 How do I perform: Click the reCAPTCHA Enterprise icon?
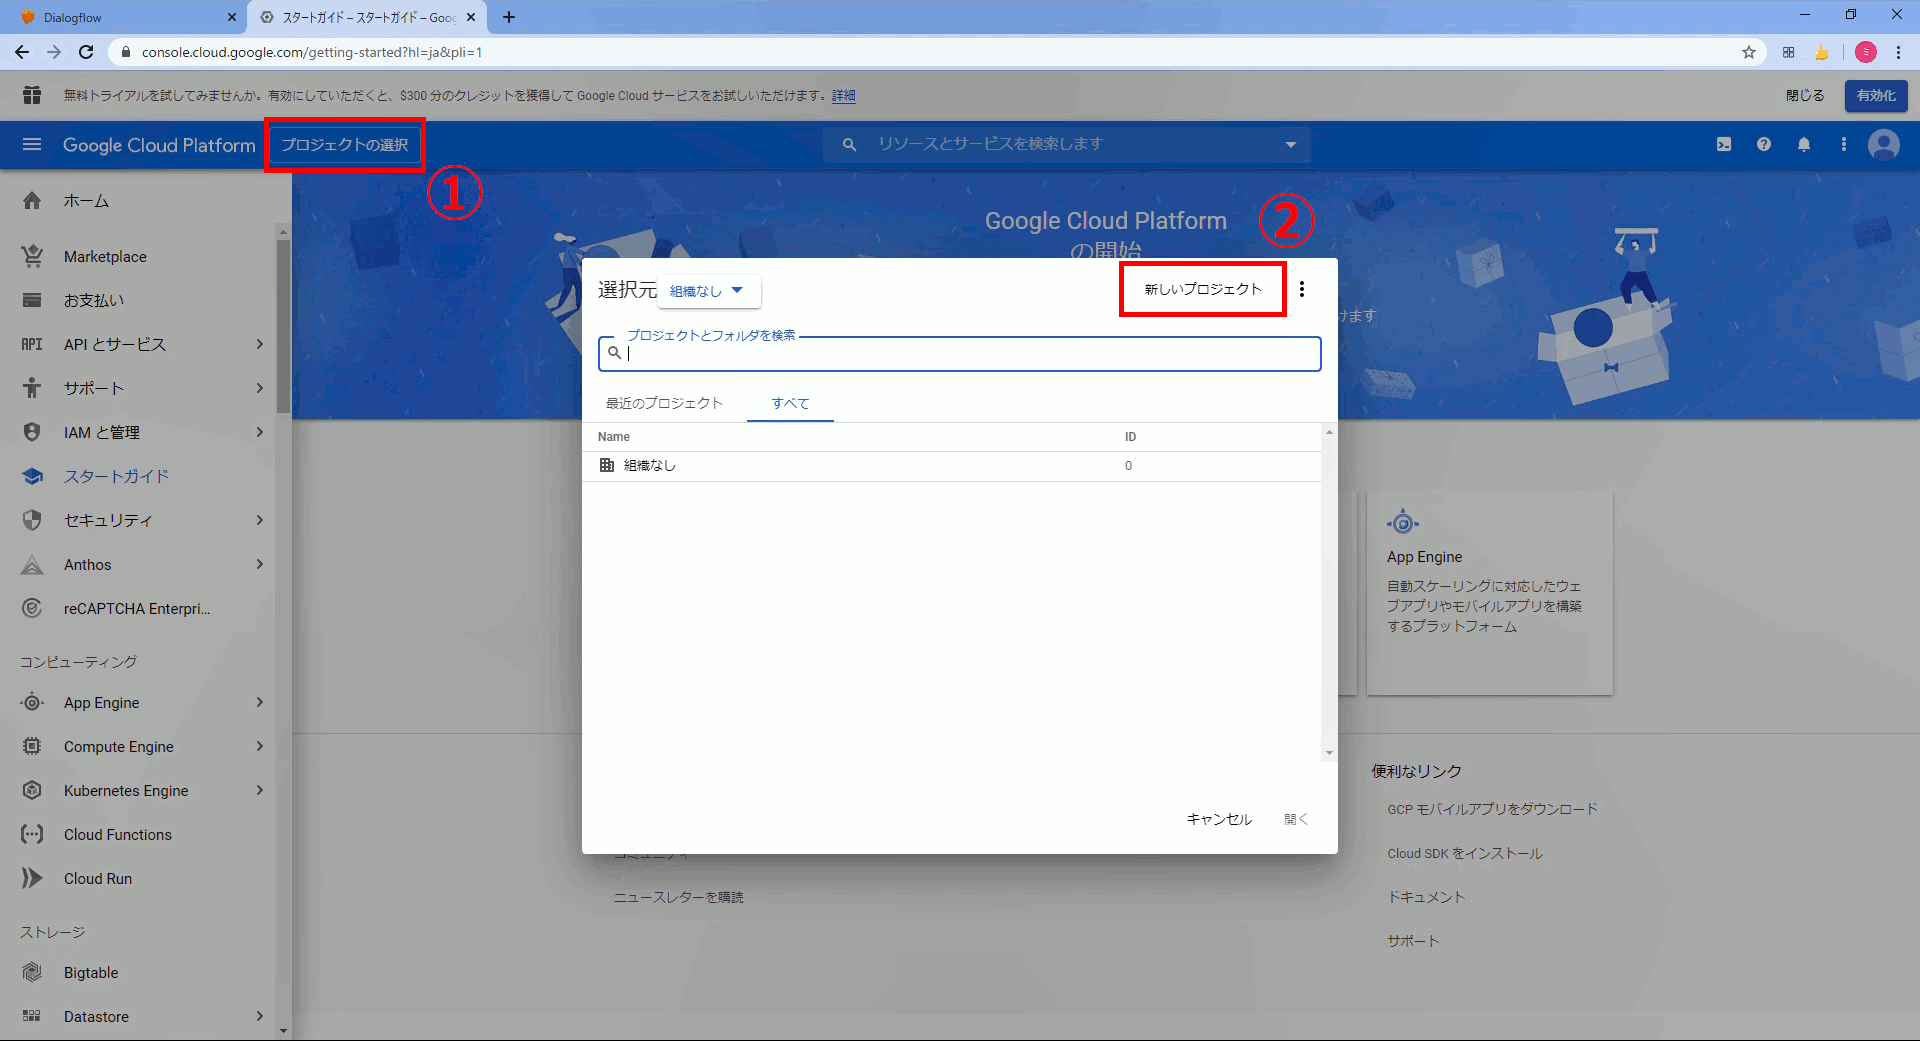click(x=32, y=608)
